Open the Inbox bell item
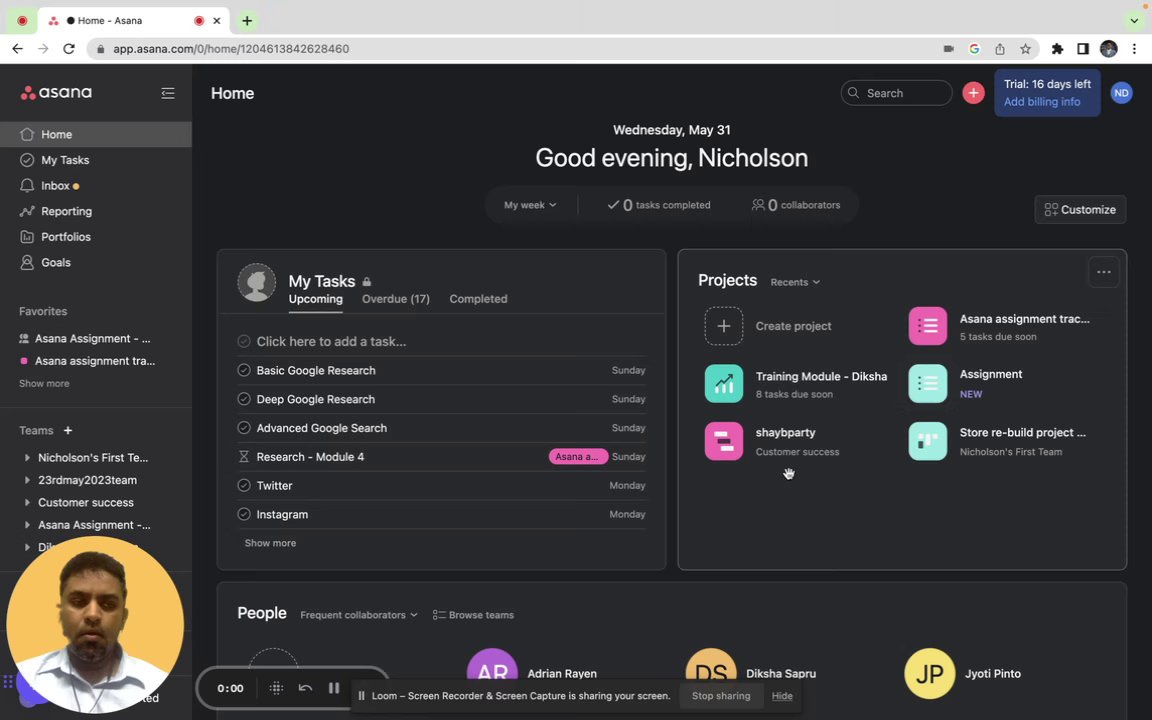Viewport: 1152px width, 720px height. (96, 186)
